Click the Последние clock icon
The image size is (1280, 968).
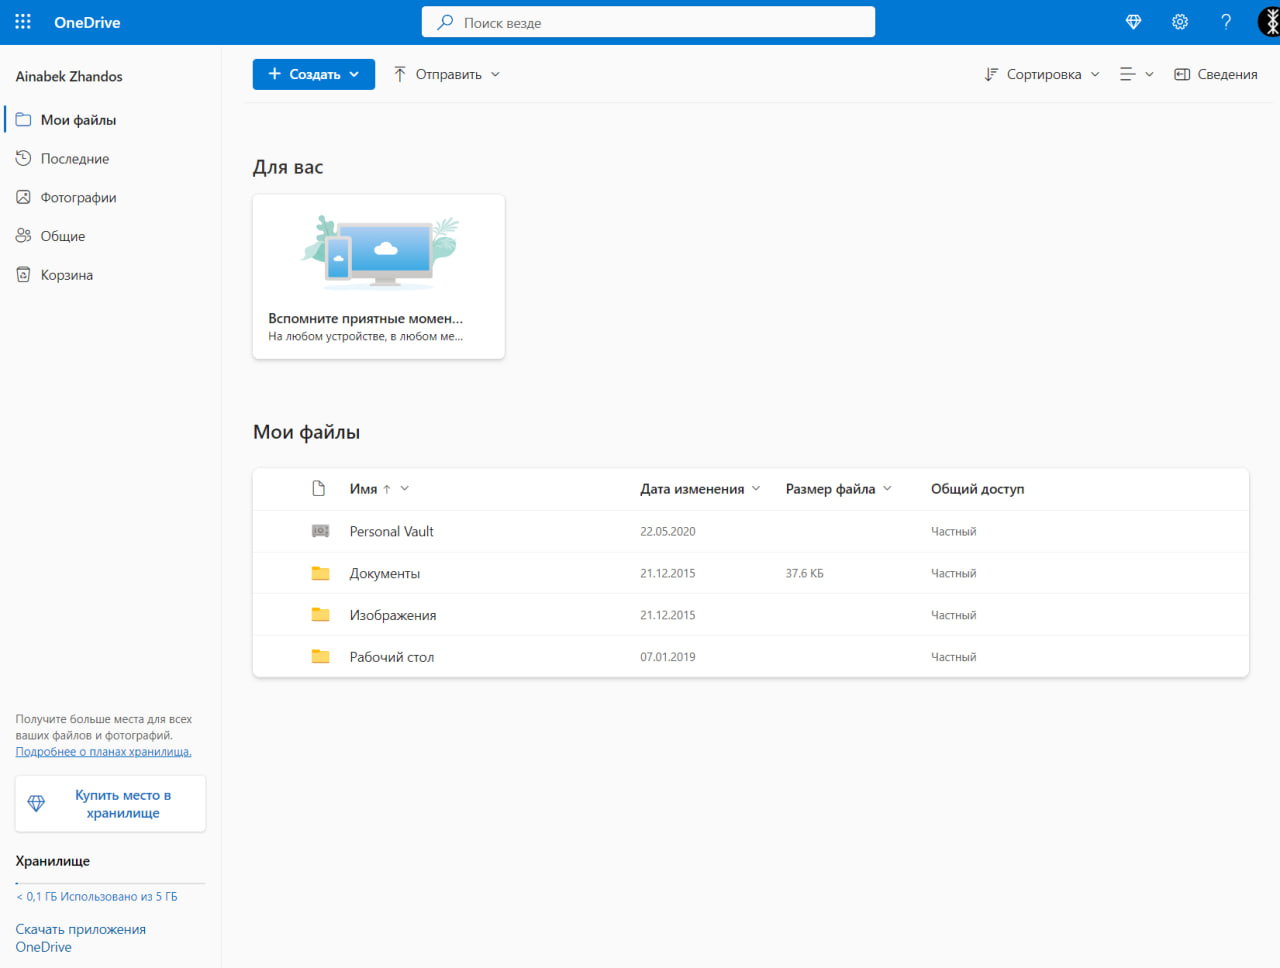[23, 158]
